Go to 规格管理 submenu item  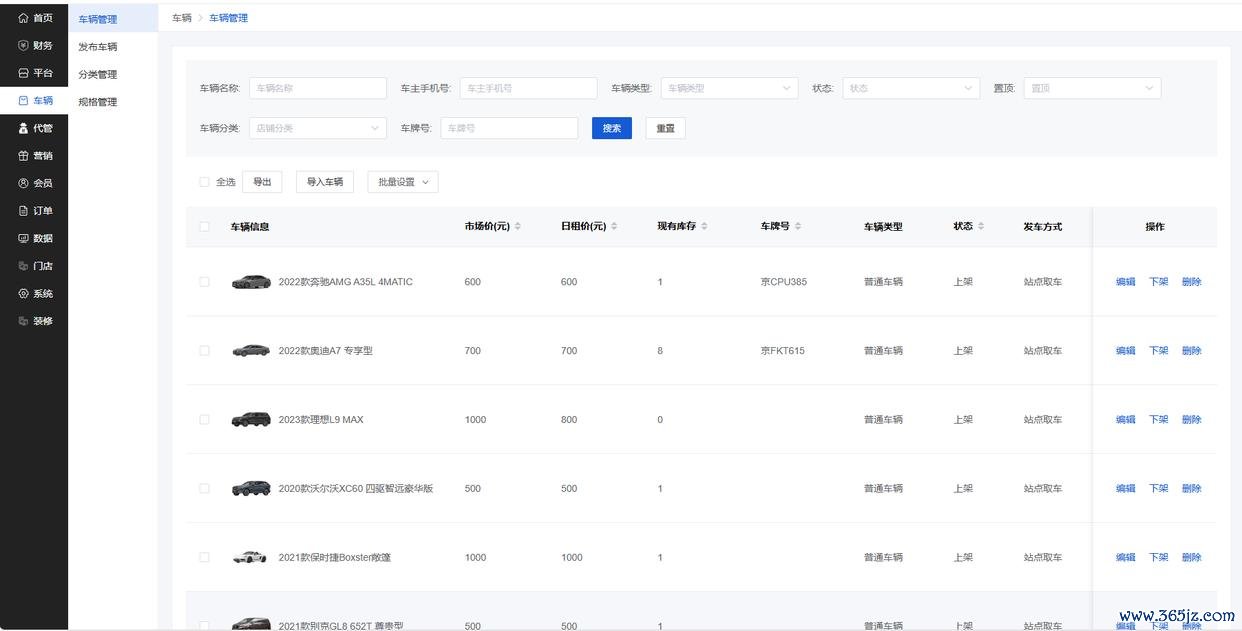coord(98,102)
